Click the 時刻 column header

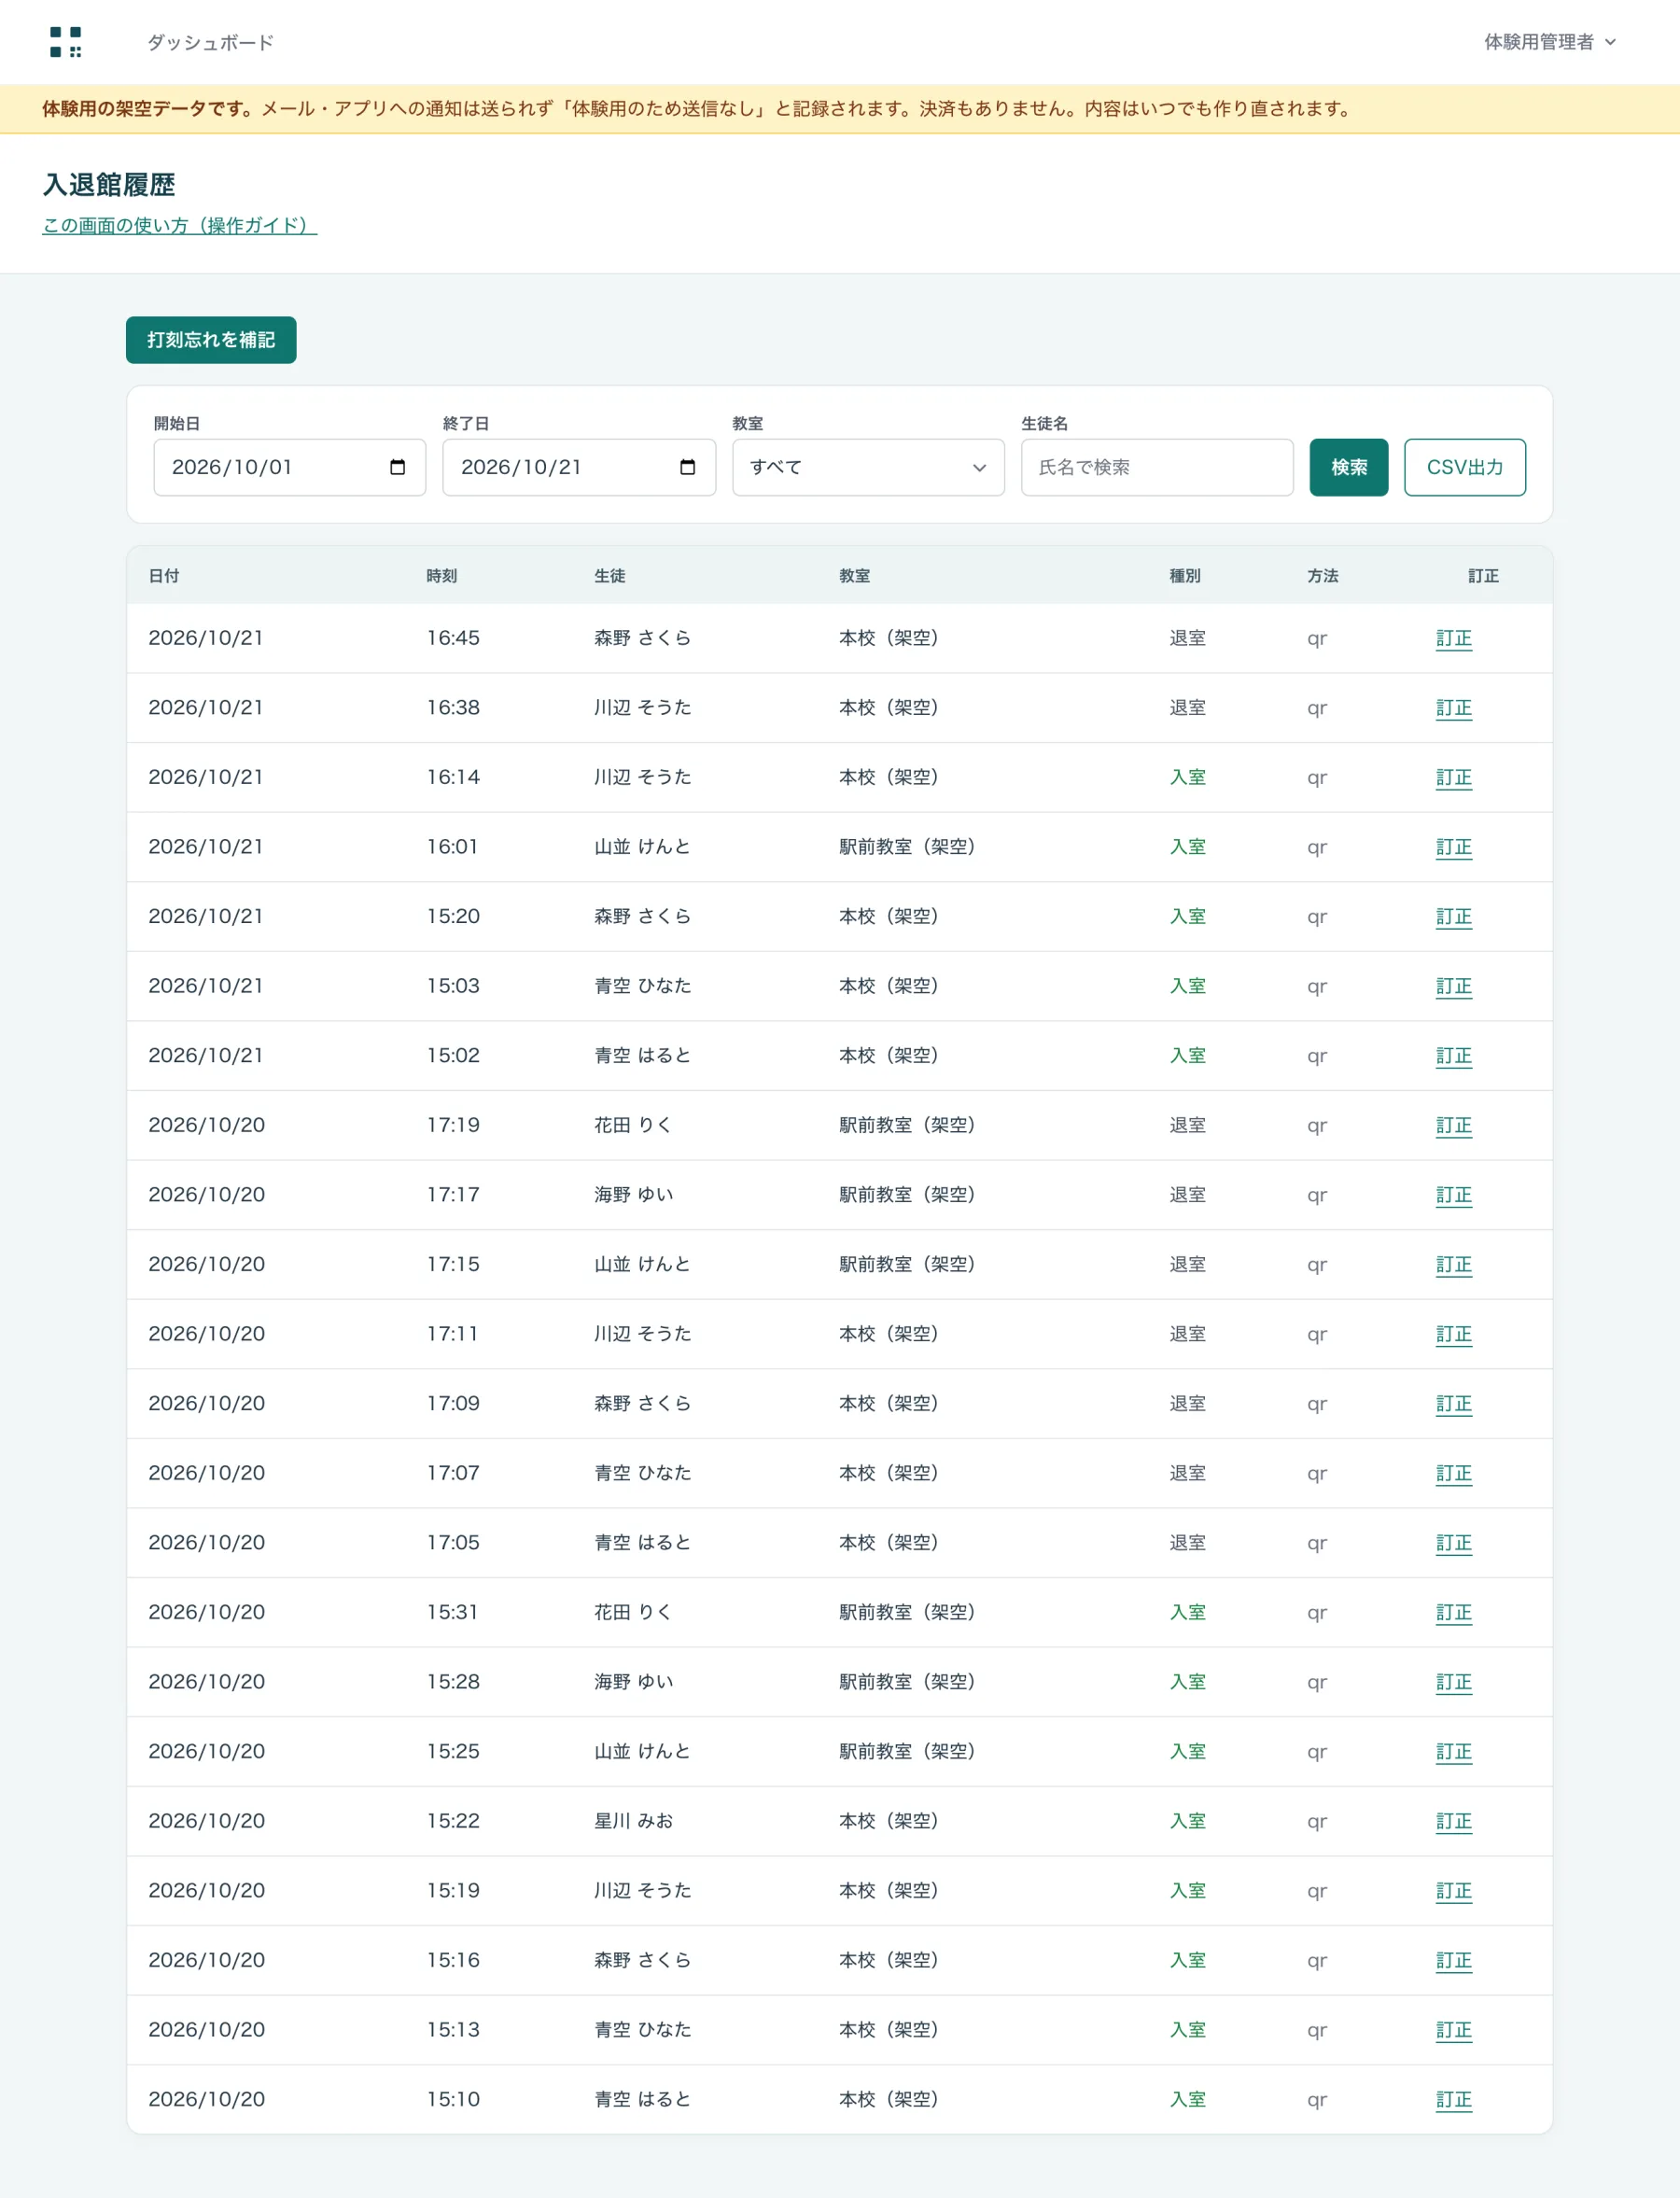coord(442,576)
